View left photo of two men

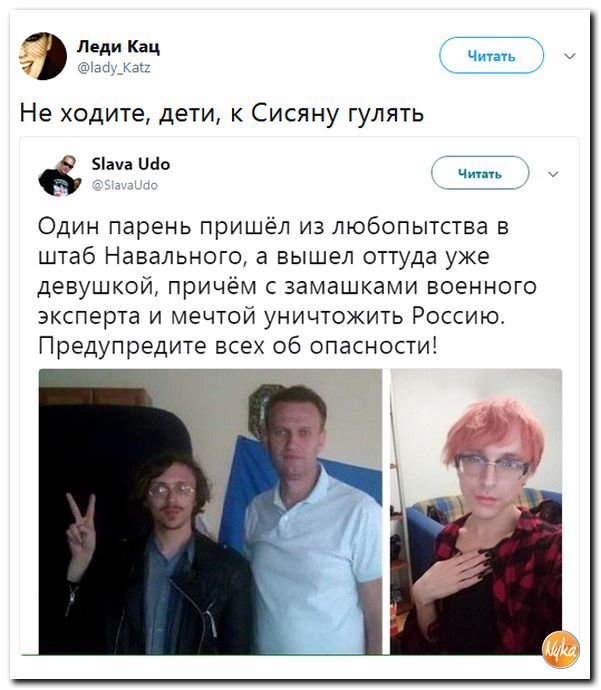click(x=210, y=511)
